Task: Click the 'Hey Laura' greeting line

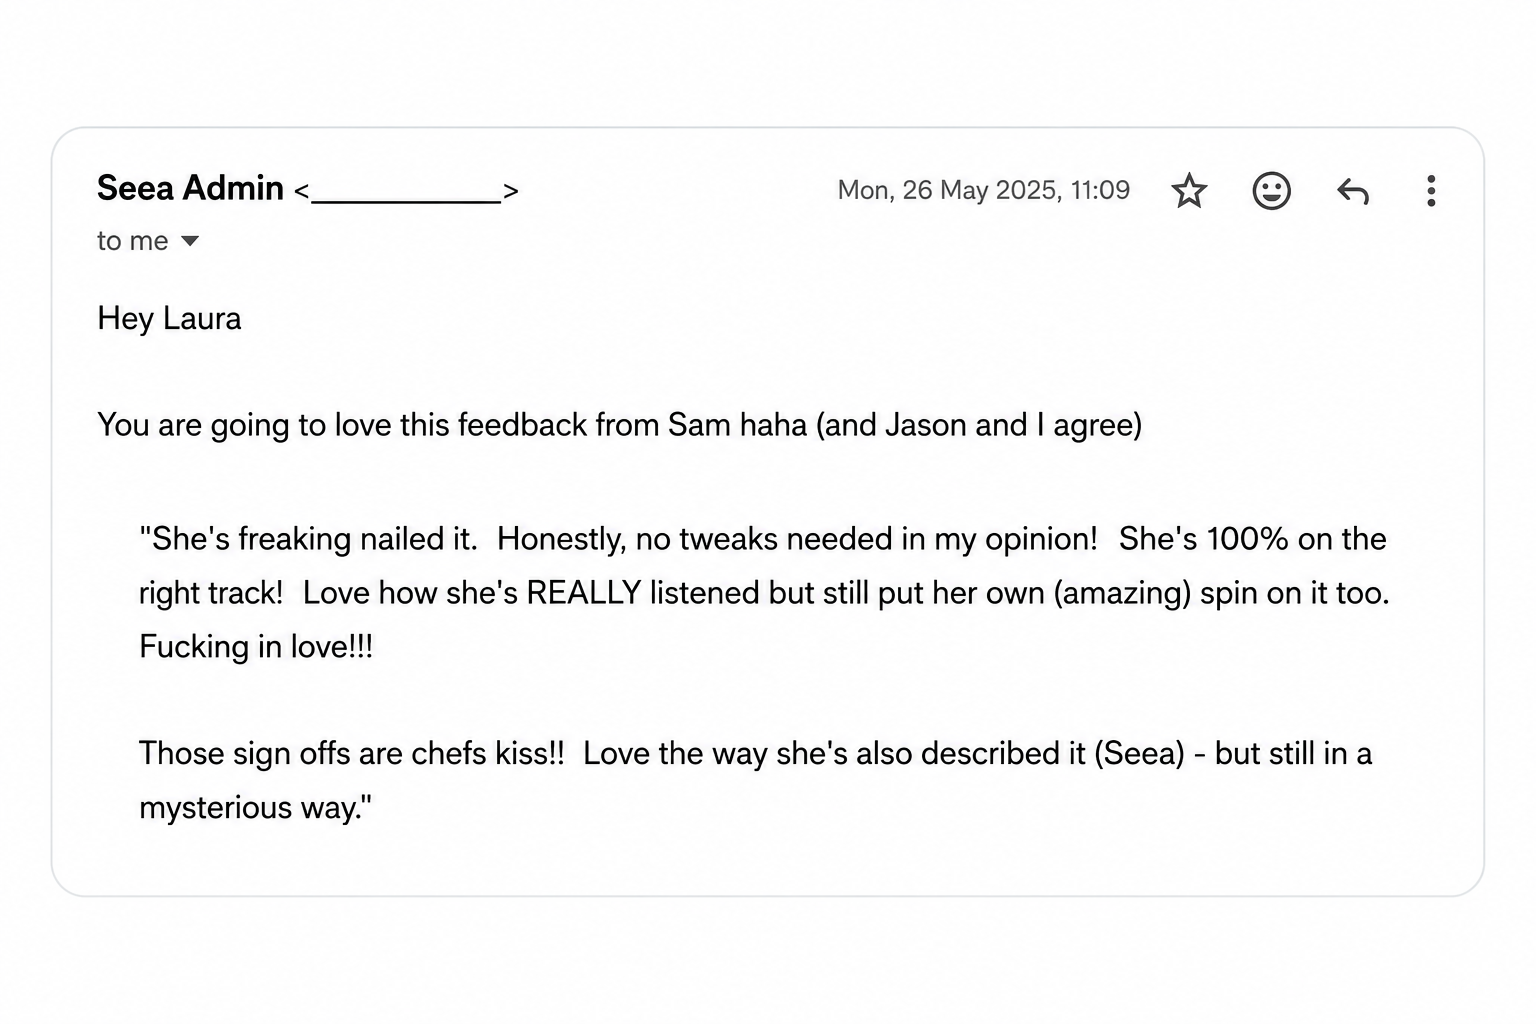Action: click(169, 318)
